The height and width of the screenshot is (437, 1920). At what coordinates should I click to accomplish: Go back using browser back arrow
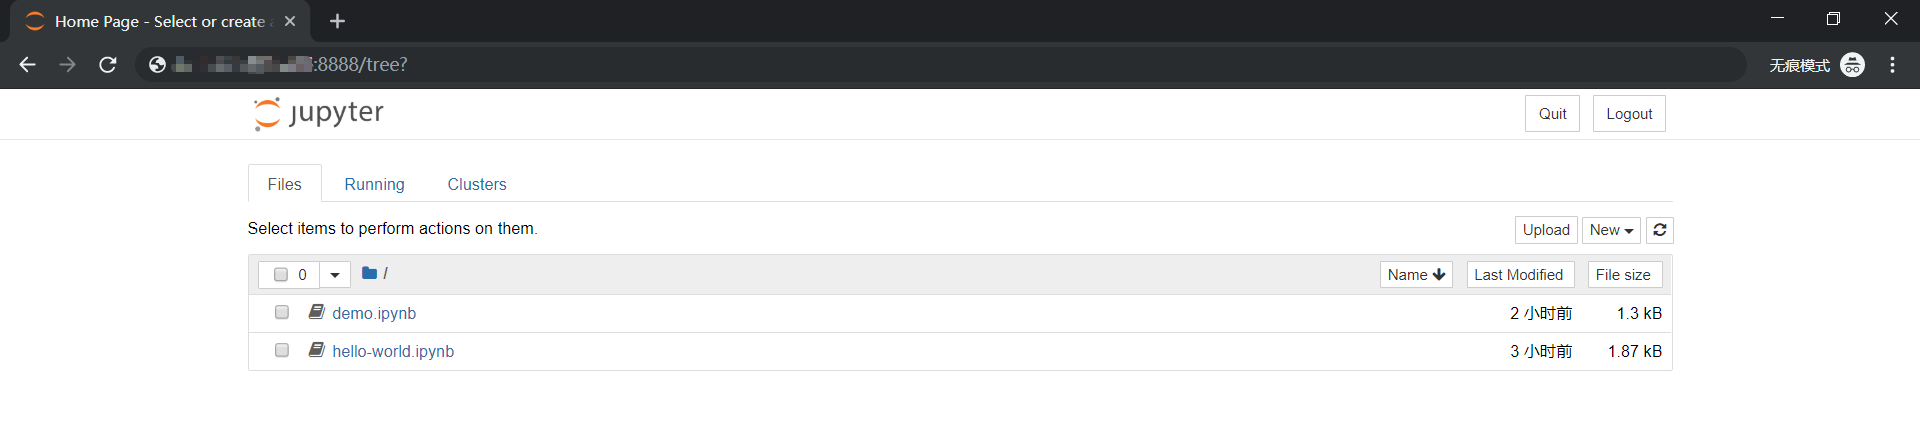28,65
